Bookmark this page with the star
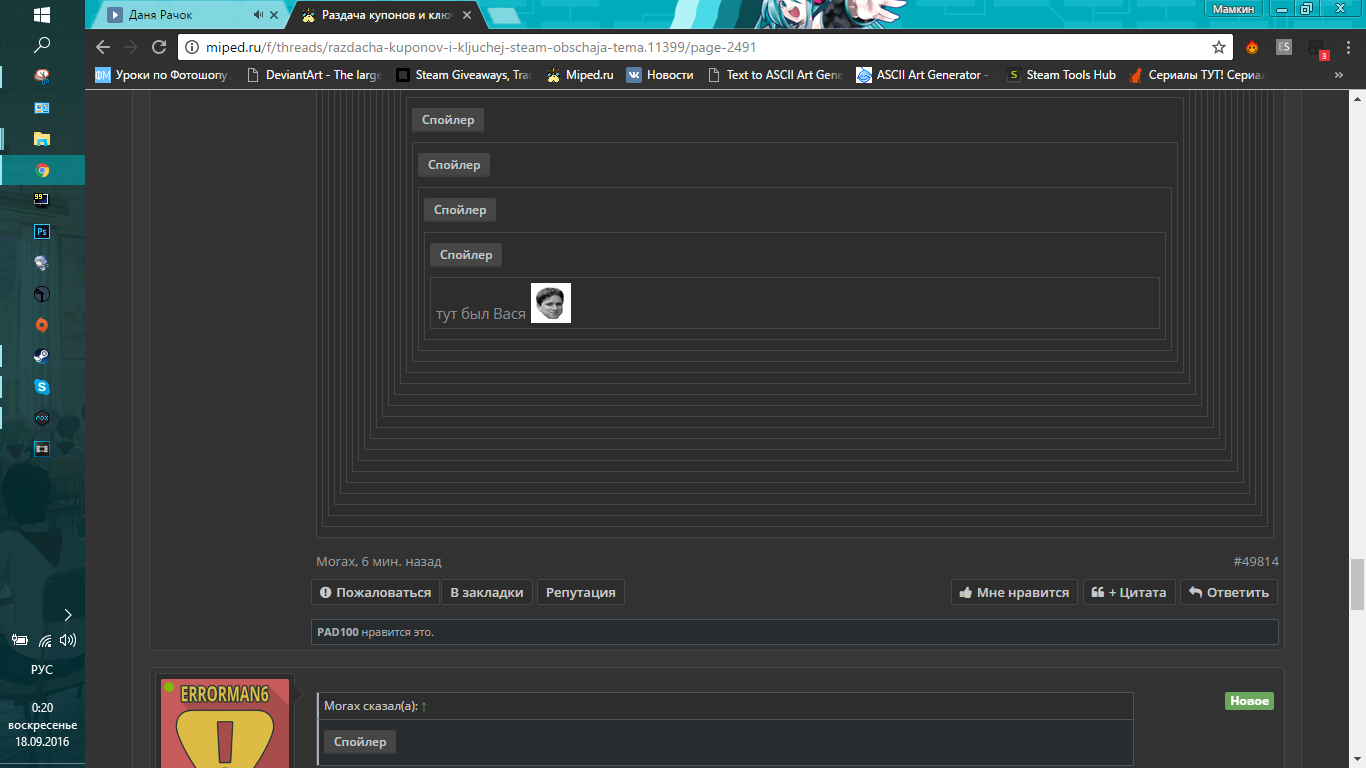1366x768 pixels. [x=1219, y=47]
